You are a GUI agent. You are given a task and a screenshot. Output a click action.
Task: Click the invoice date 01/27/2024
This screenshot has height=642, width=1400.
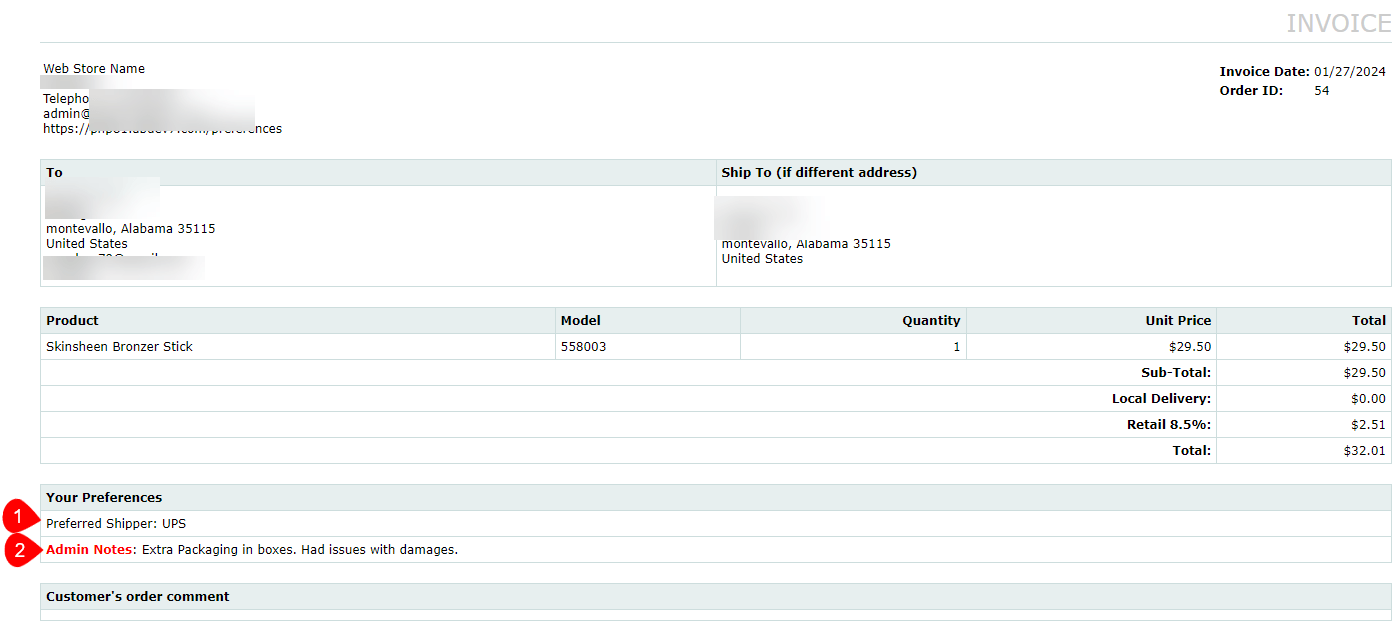(1350, 71)
